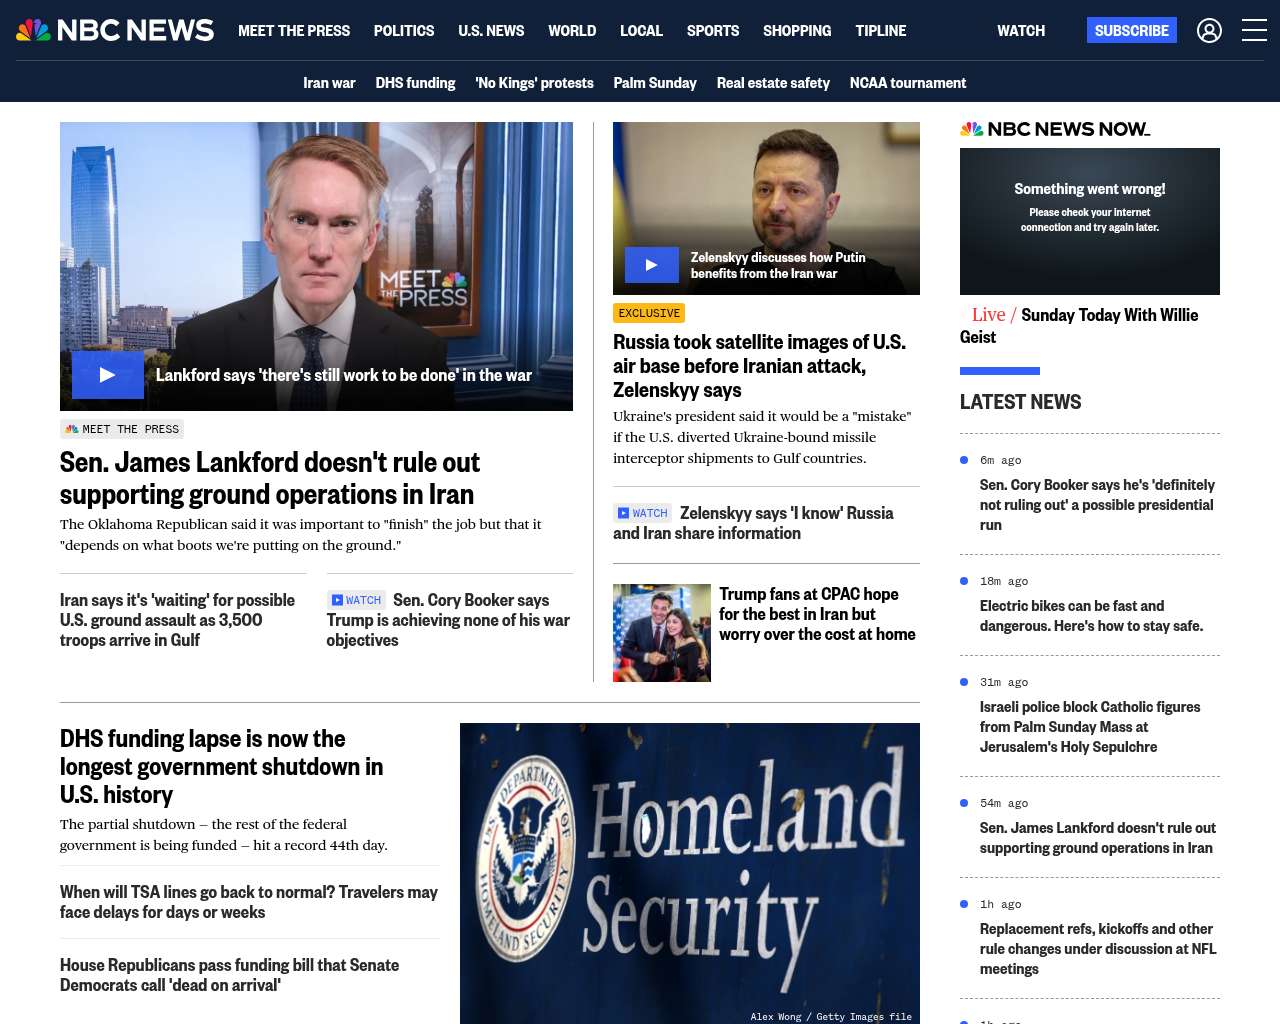Open the NCAA tournament trending link

[908, 82]
